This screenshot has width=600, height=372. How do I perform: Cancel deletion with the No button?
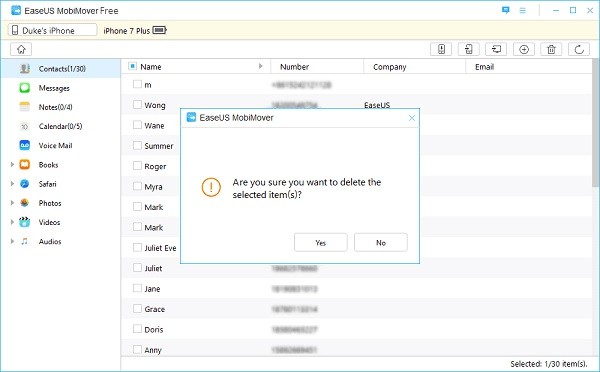click(x=381, y=242)
